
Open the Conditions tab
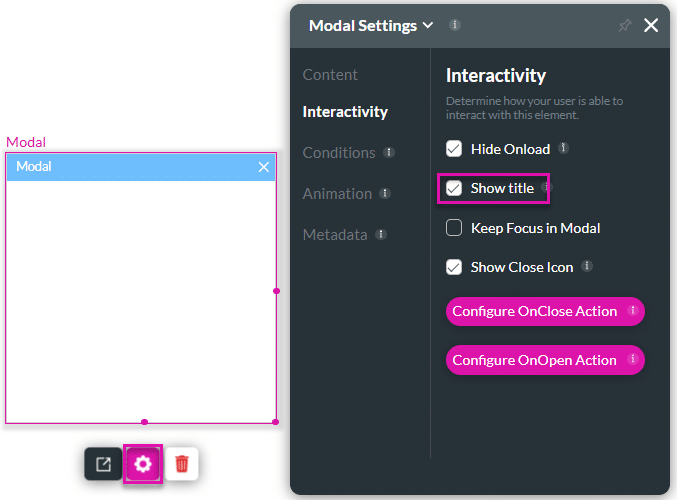click(339, 152)
